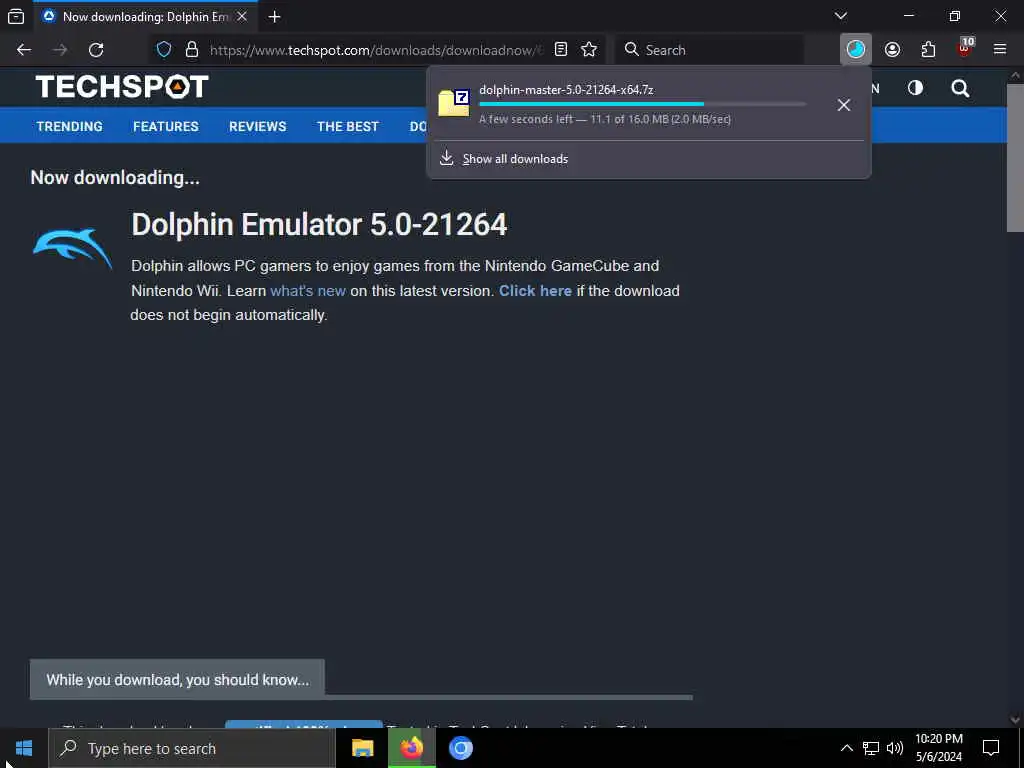The width and height of the screenshot is (1024, 768).
Task: Click the page vertical scrollbar thumb
Action: [x=1015, y=157]
